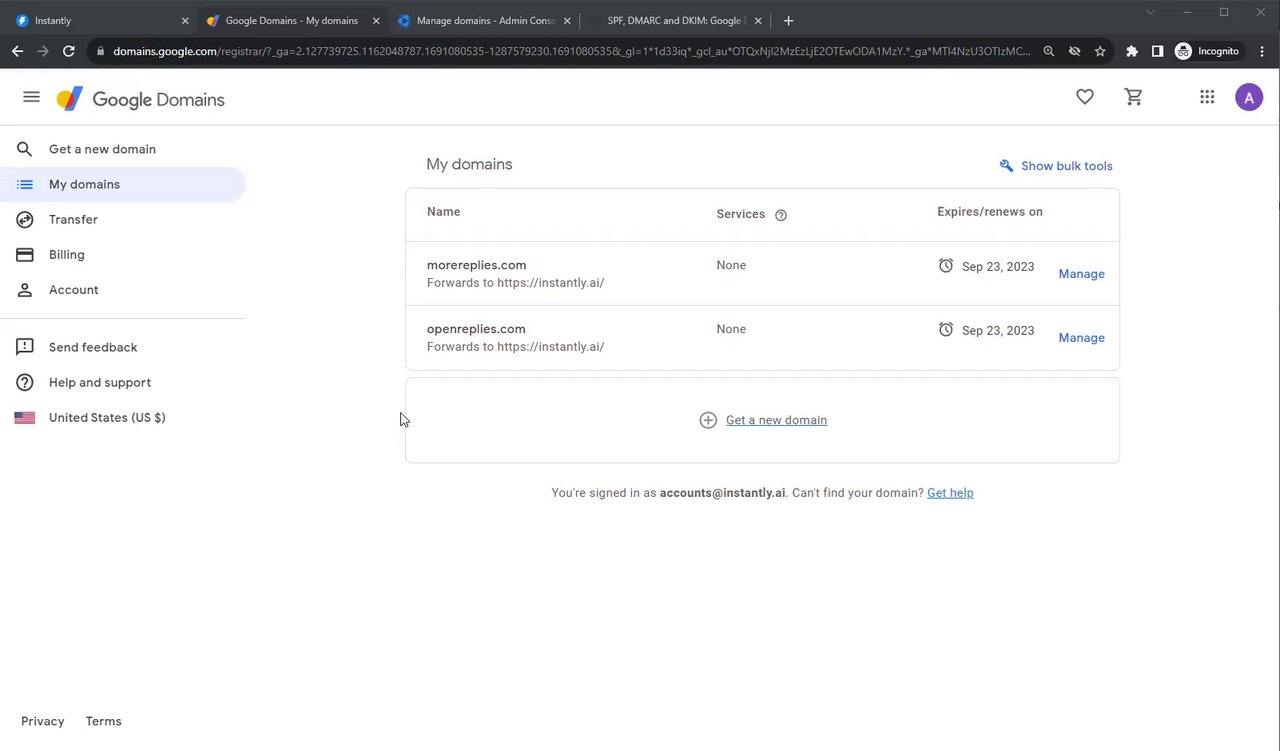
Task: Click the morereplies.com domain name
Action: pyautogui.click(x=476, y=265)
